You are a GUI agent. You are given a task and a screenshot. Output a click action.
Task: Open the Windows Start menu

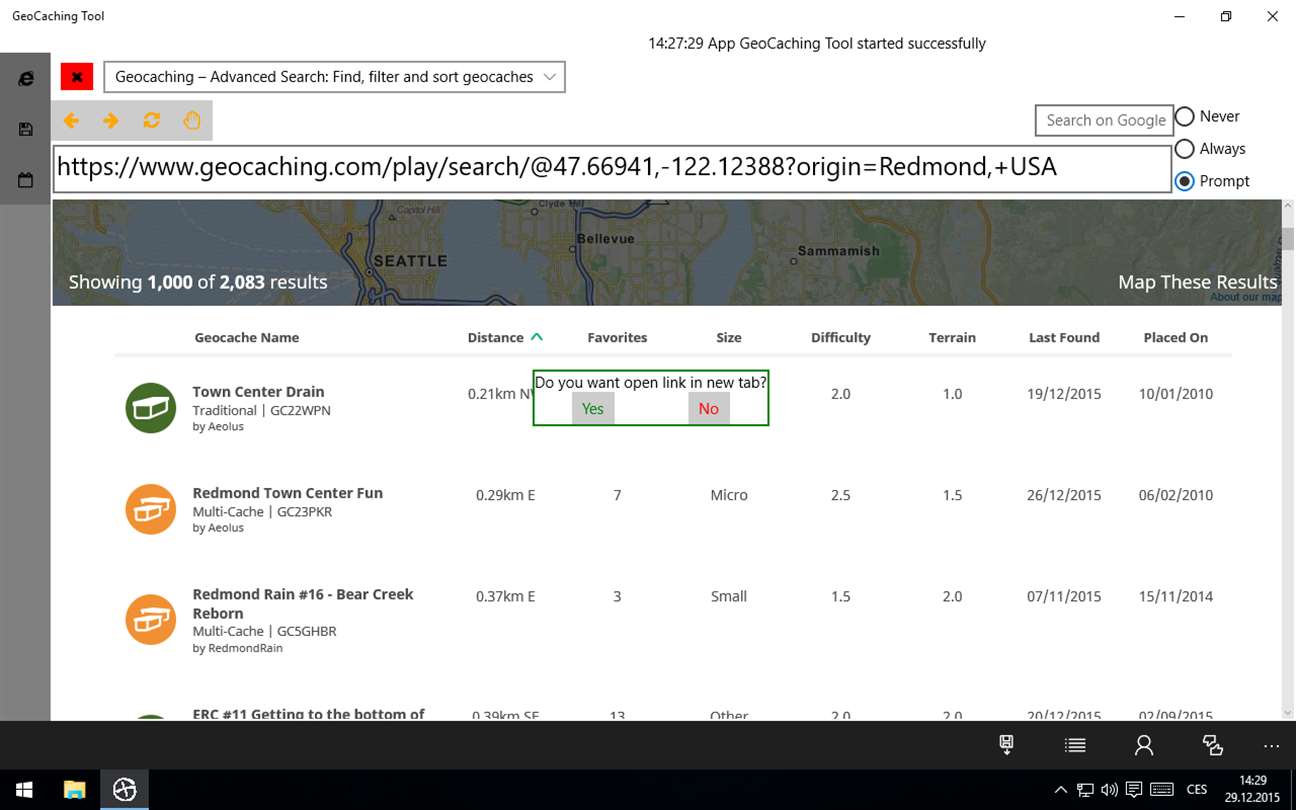[24, 790]
